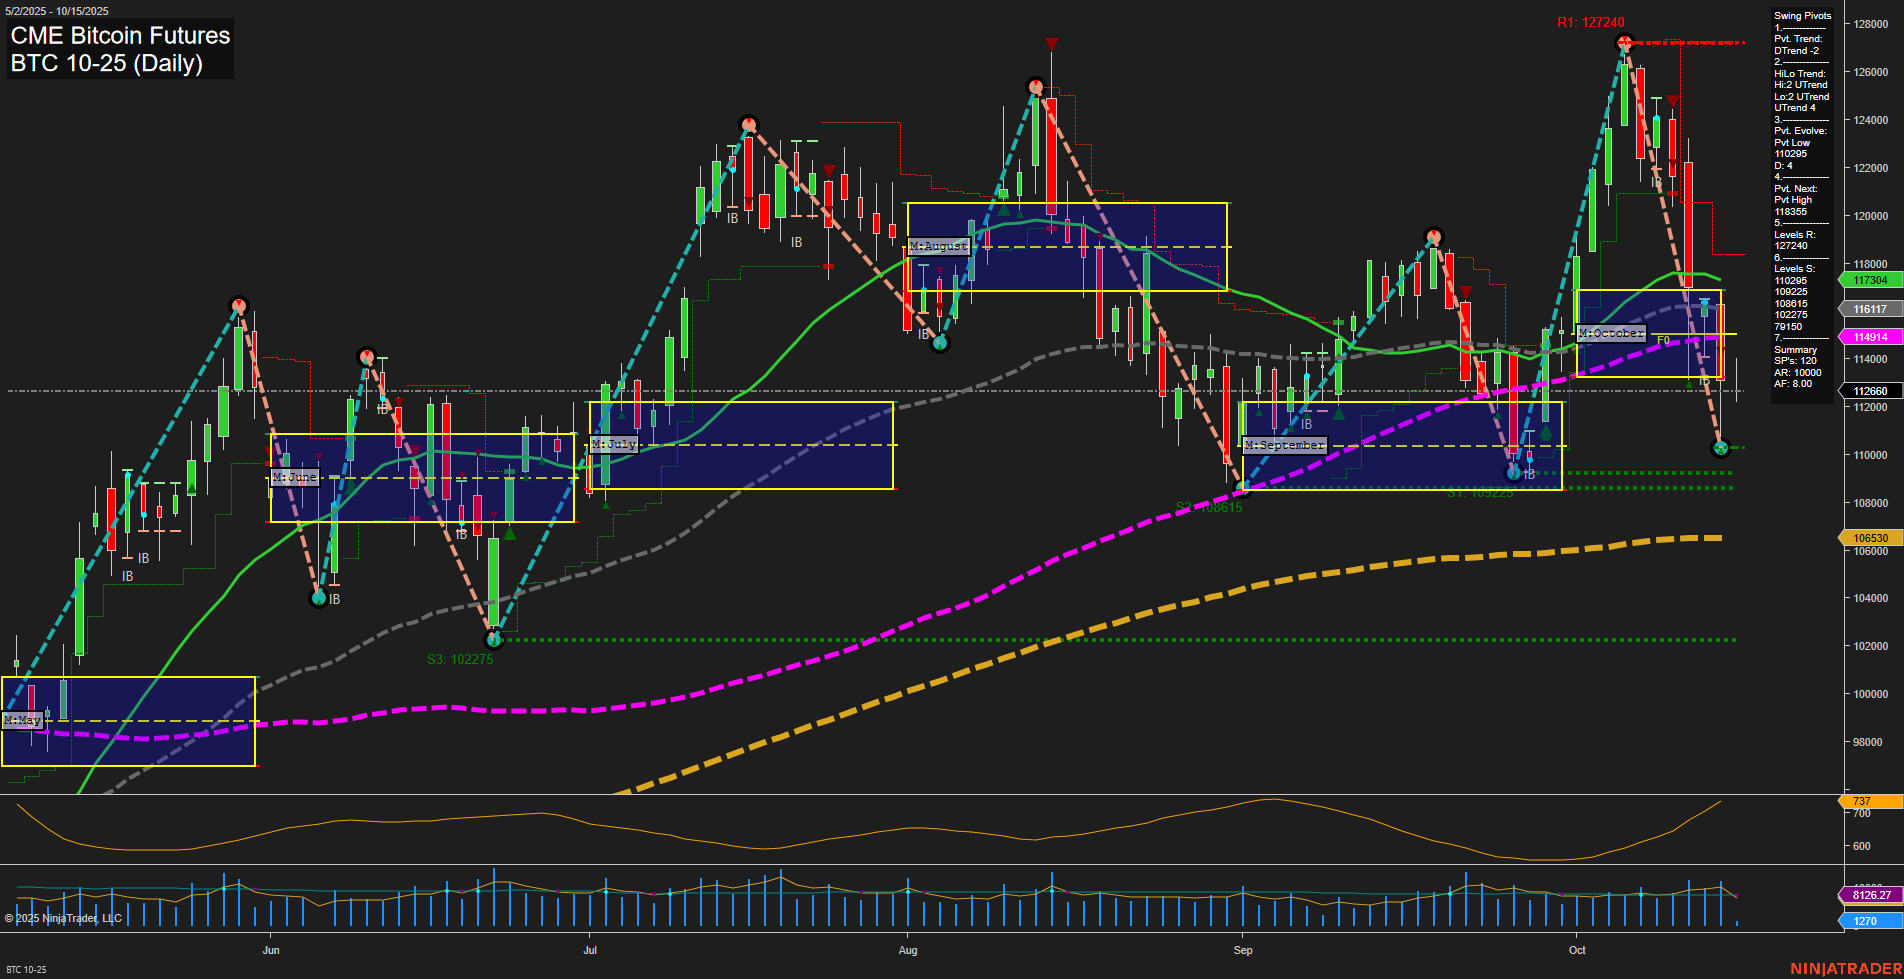This screenshot has width=1904, height=979.
Task: Click the red down triangle sell marker above the August swing high
Action: (1051, 44)
